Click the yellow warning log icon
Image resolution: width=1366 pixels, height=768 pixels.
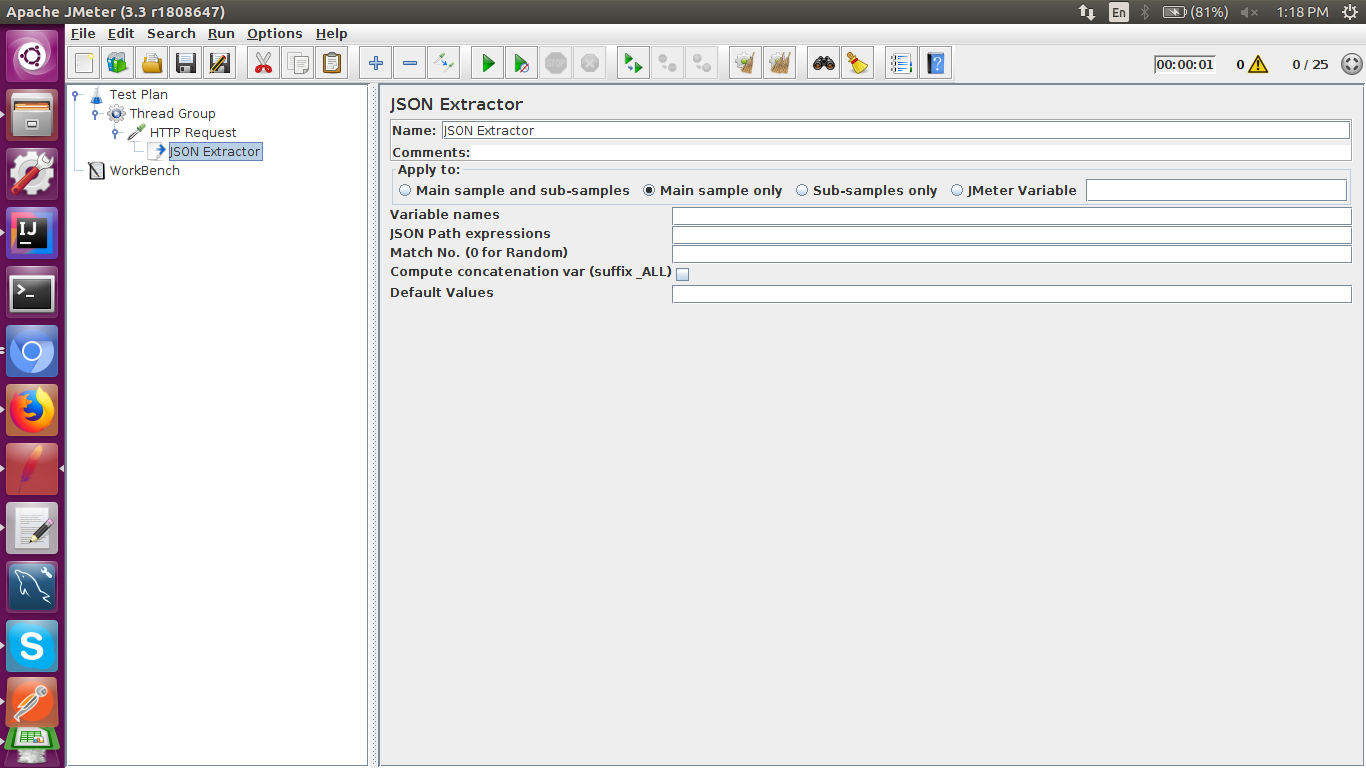pyautogui.click(x=1258, y=64)
